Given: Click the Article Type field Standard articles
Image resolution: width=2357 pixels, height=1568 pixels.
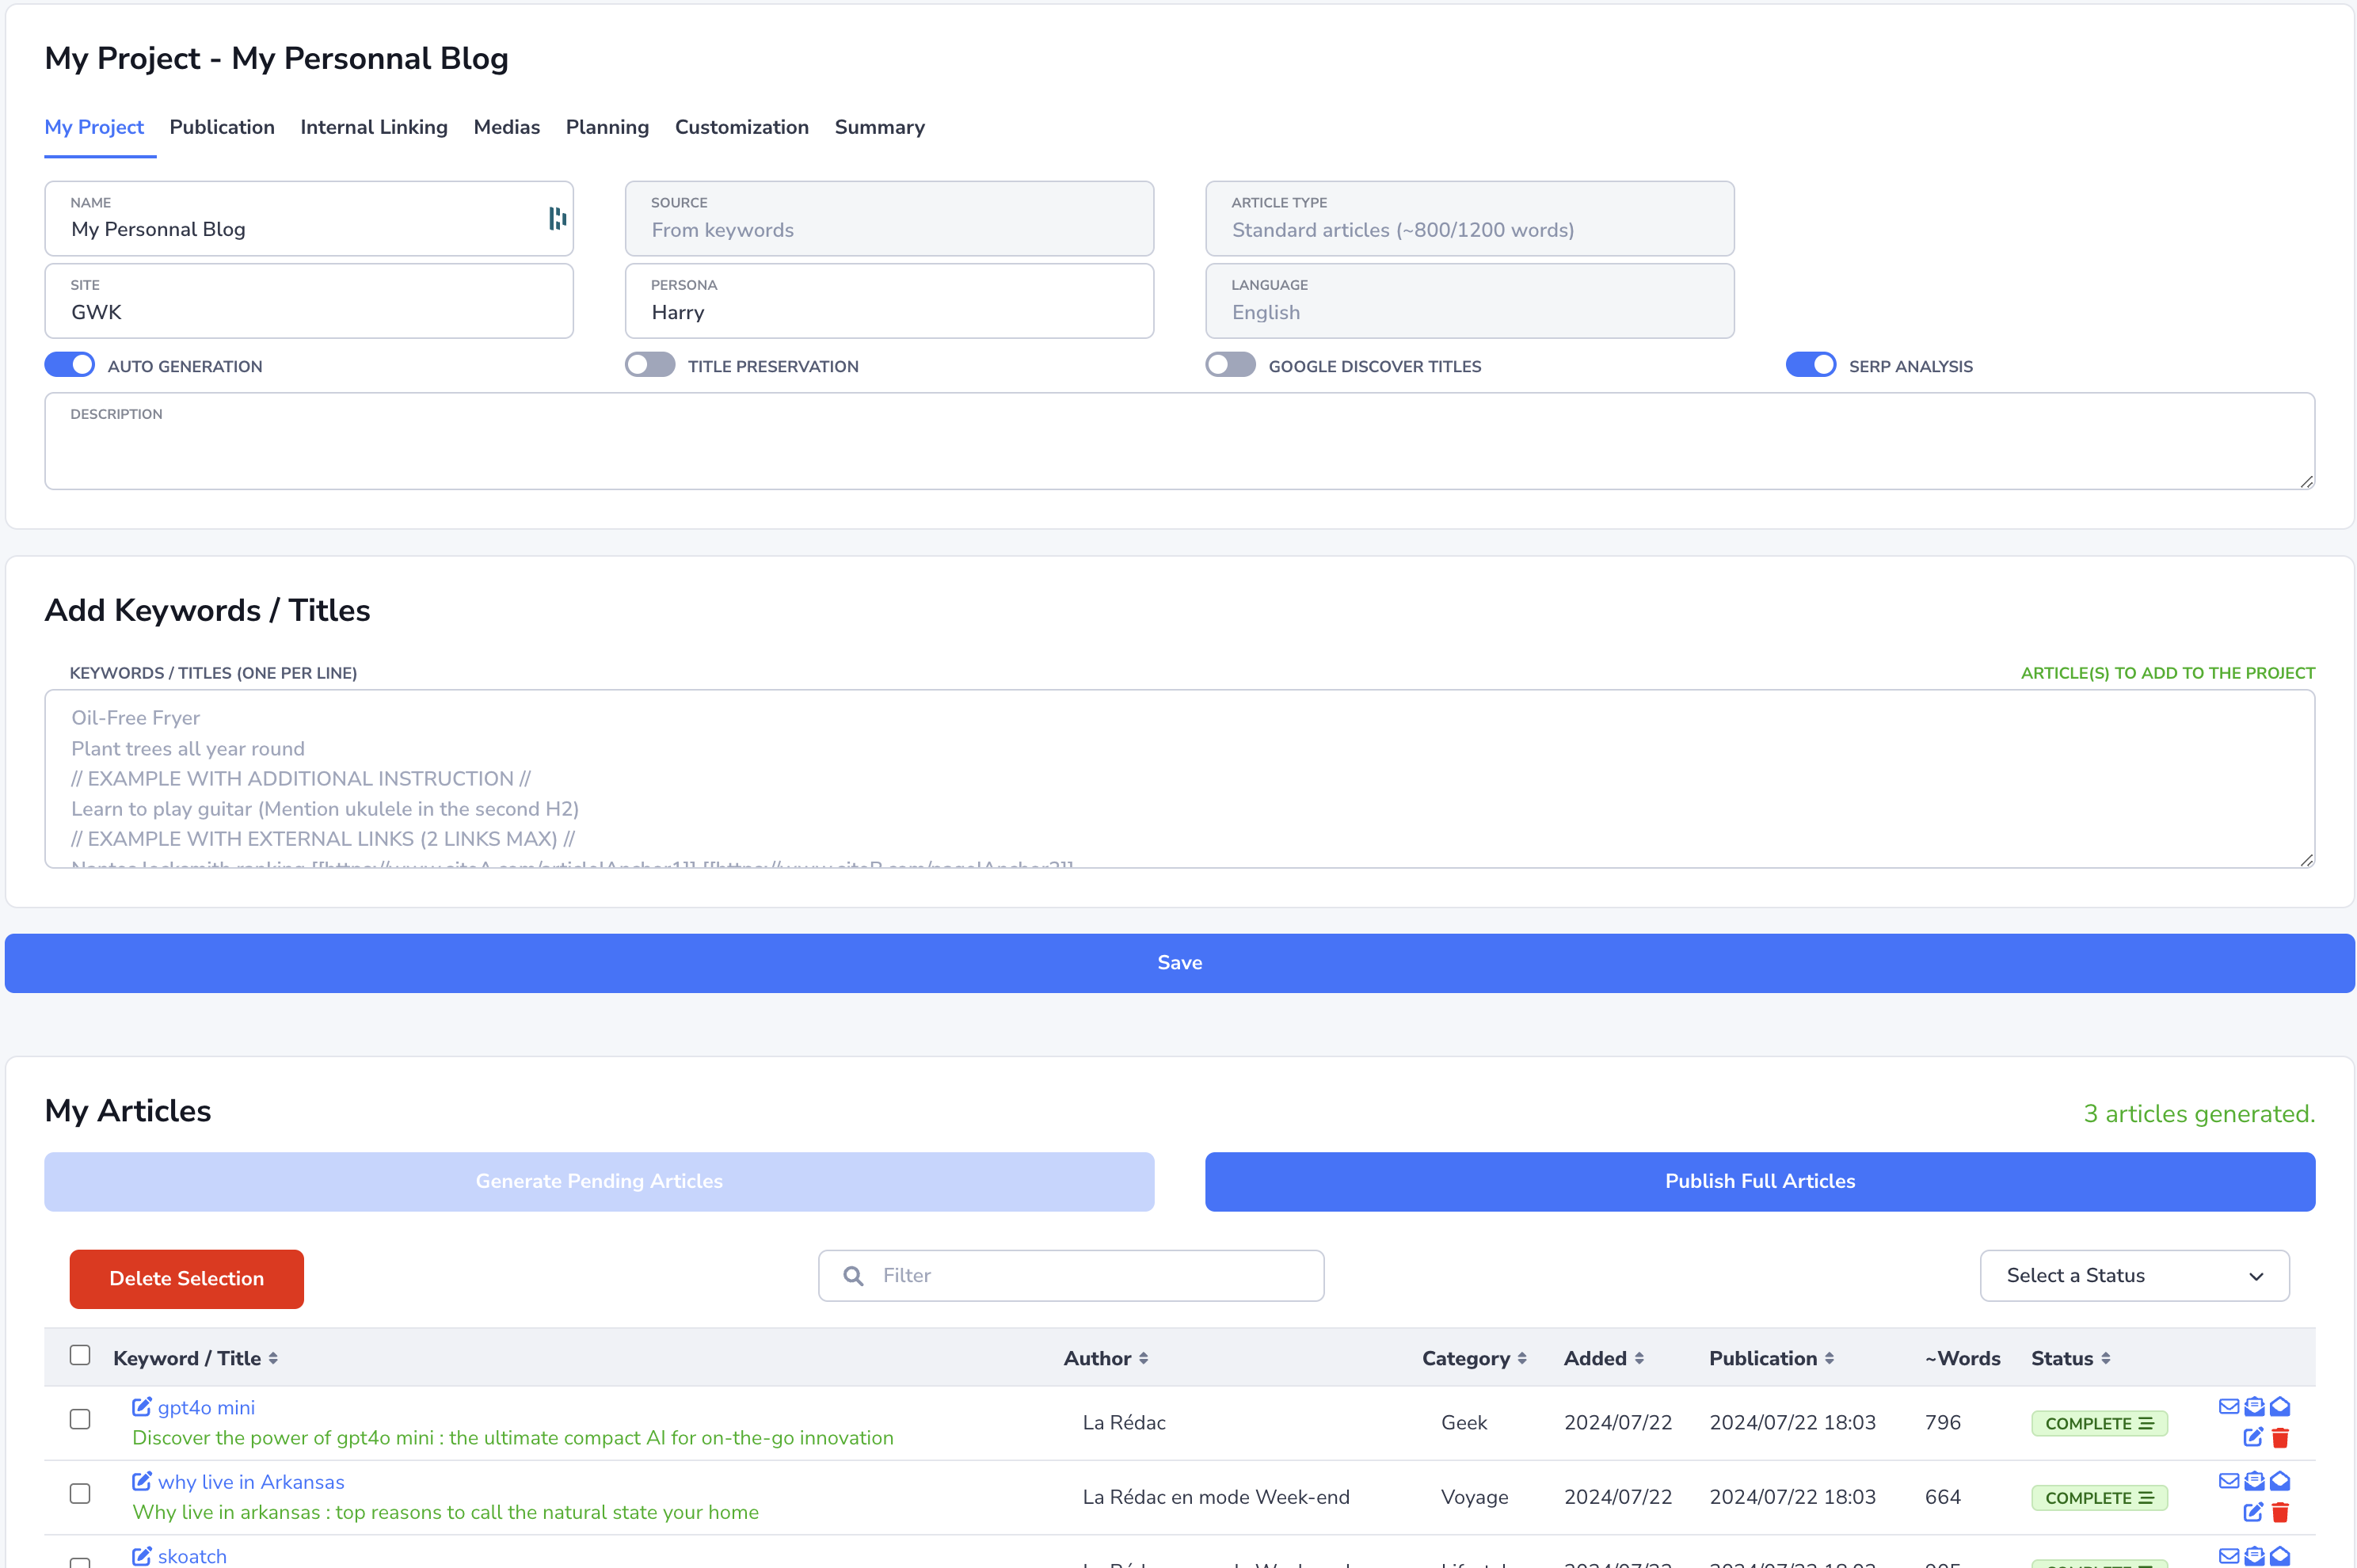Looking at the screenshot, I should click(x=1470, y=218).
